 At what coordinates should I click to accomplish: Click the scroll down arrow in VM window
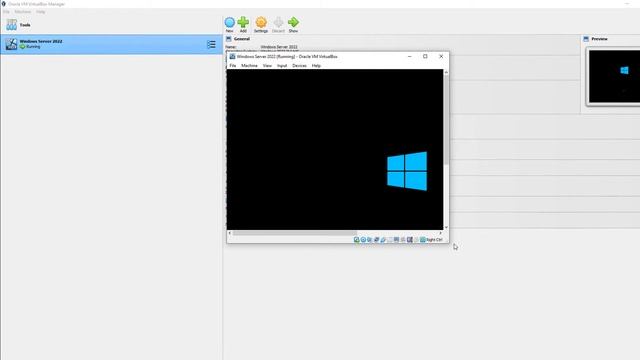pyautogui.click(x=446, y=227)
